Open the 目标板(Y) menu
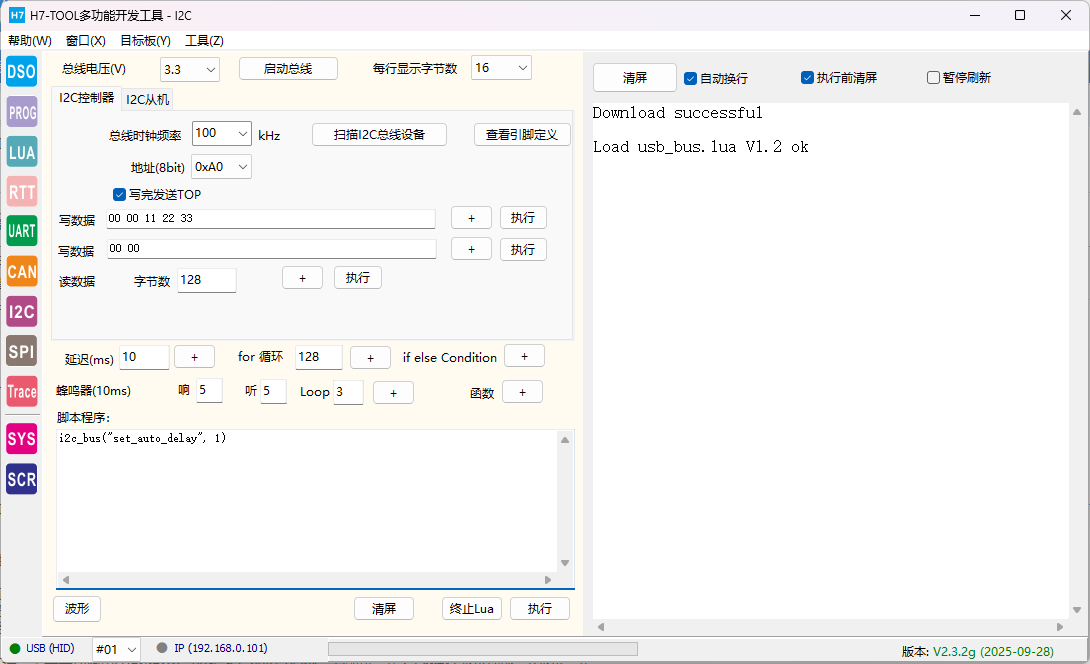The height and width of the screenshot is (664, 1090). point(145,41)
